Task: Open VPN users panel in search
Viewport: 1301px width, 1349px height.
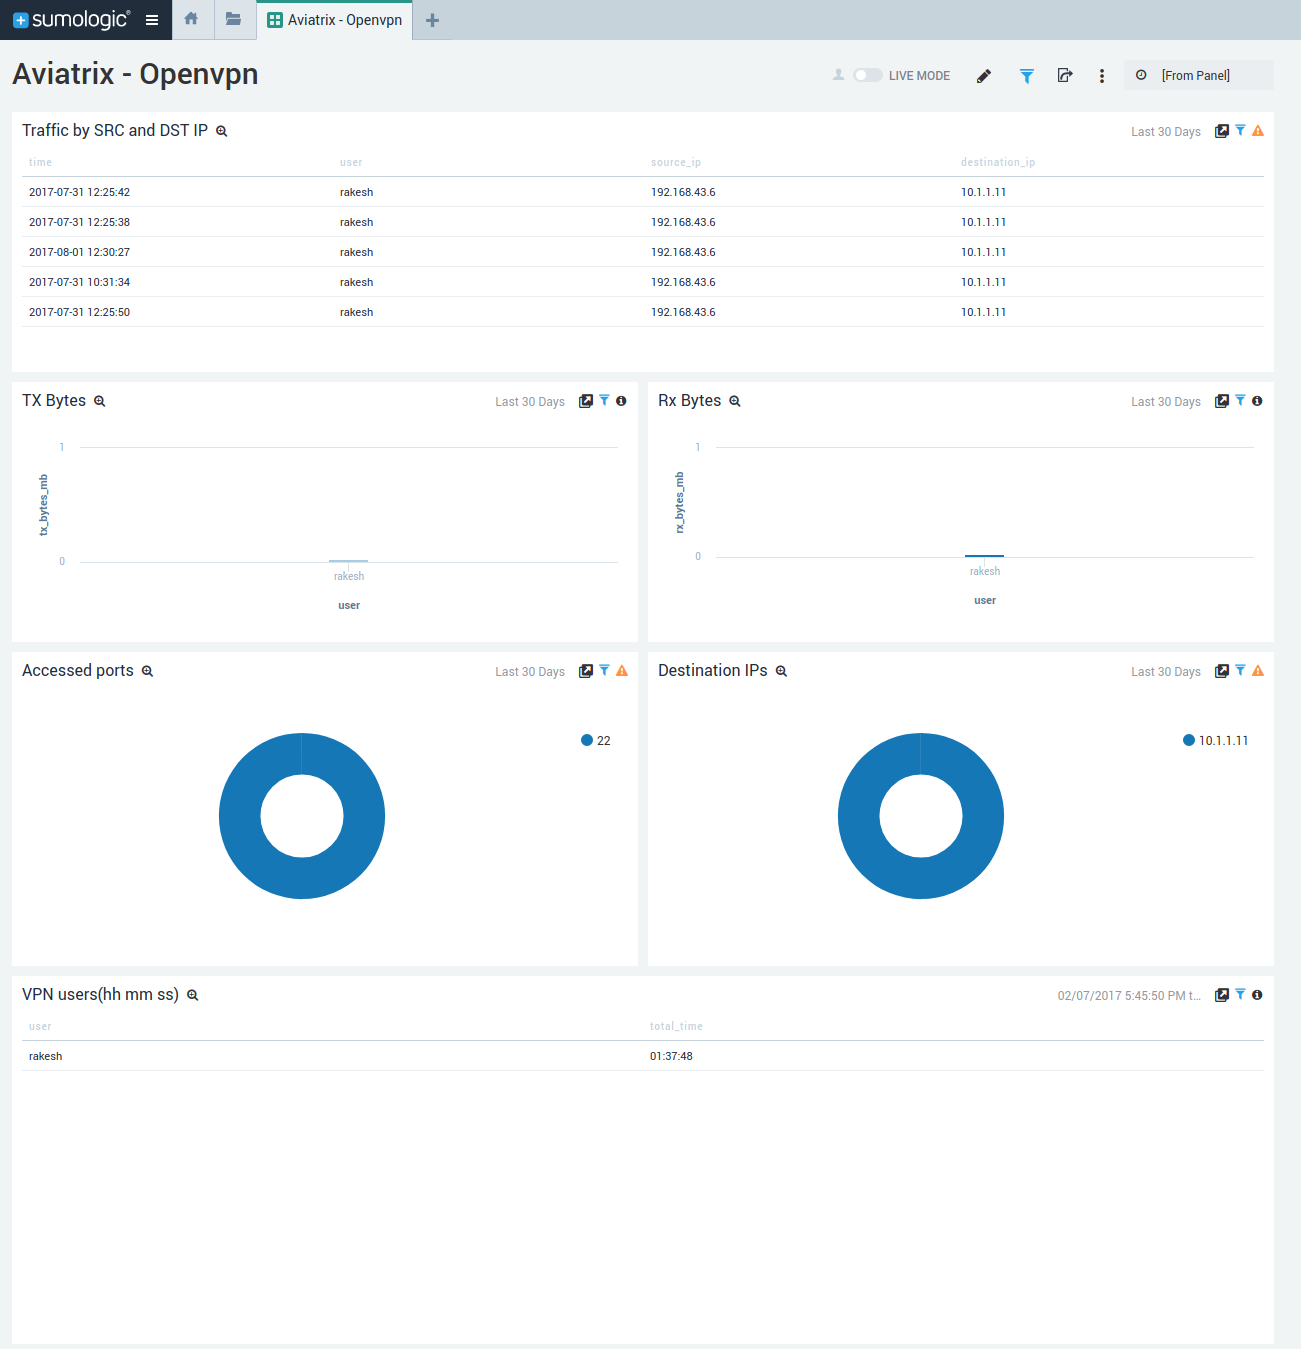Action: pyautogui.click(x=1221, y=995)
